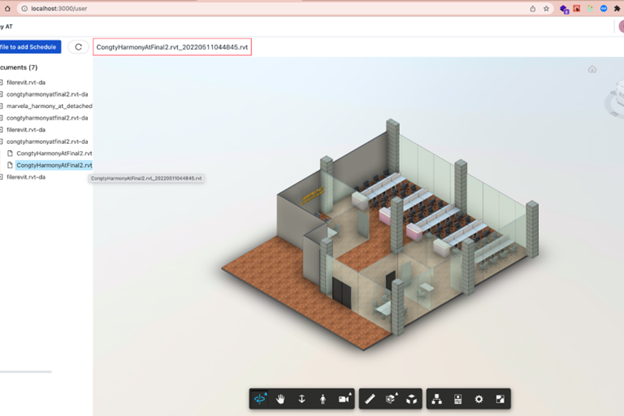The image size is (624, 416).
Task: Open the Properties panel icon
Action: (458, 398)
